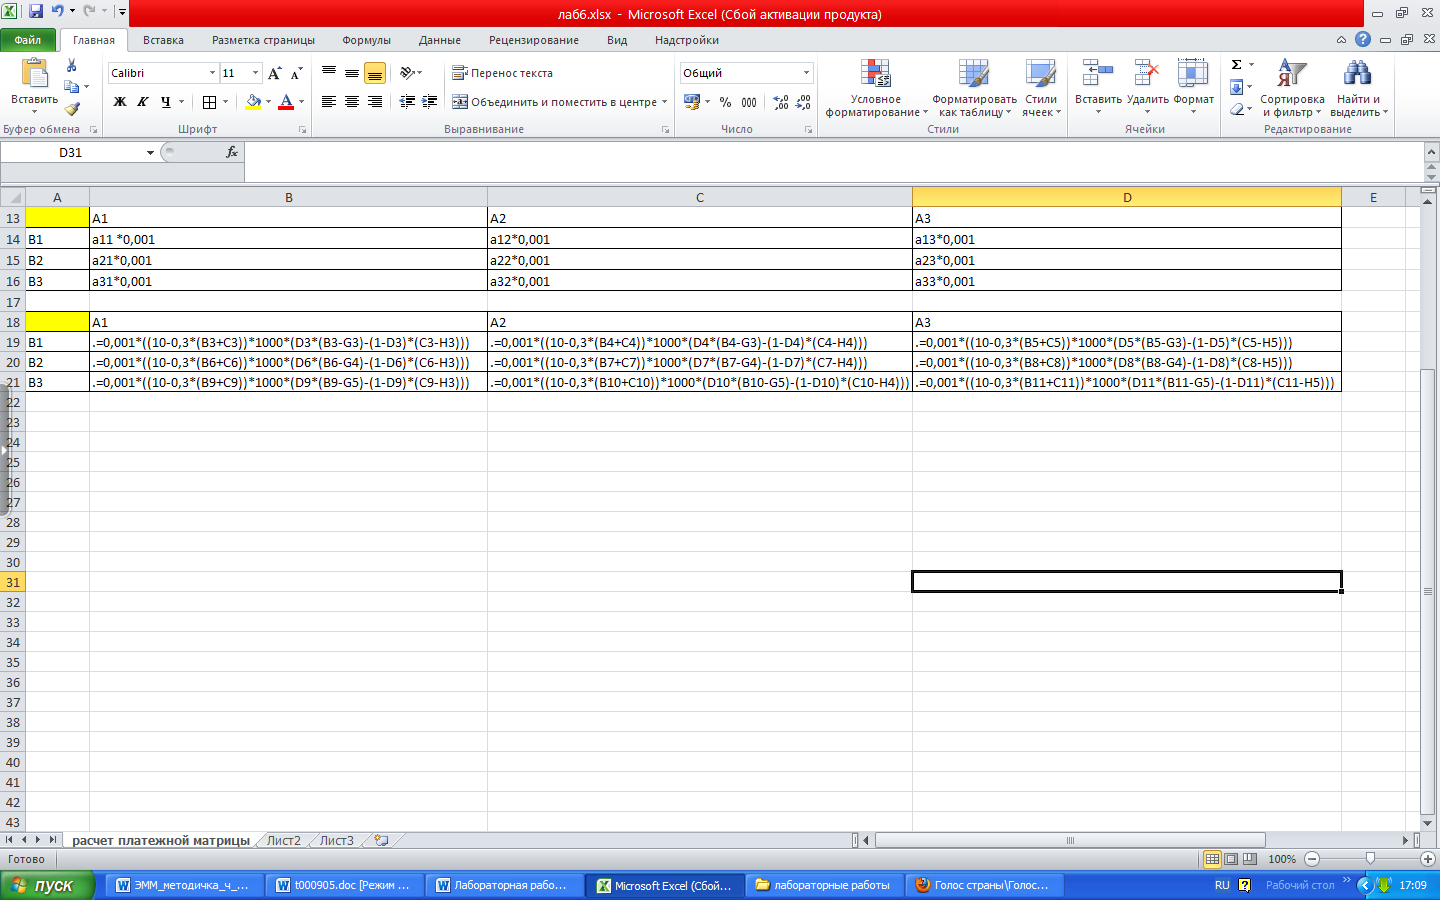The width and height of the screenshot is (1440, 900).
Task: Click the Insert new worksheet icon
Action: coord(381,840)
